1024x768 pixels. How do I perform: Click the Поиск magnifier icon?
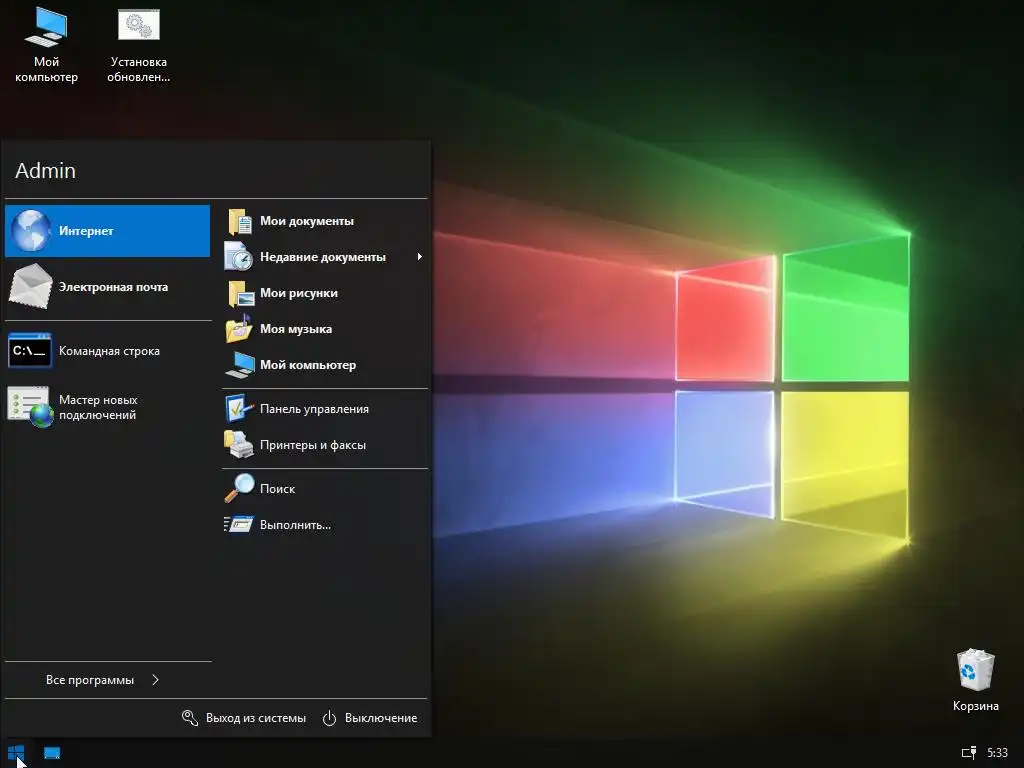tap(239, 488)
